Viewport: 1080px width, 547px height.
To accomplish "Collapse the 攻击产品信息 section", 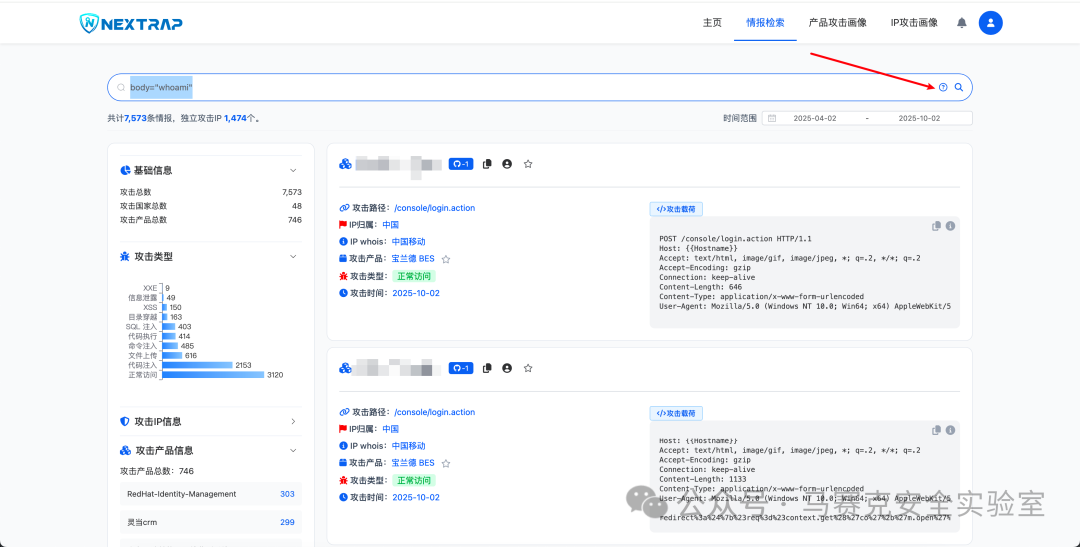I will click(x=293, y=450).
